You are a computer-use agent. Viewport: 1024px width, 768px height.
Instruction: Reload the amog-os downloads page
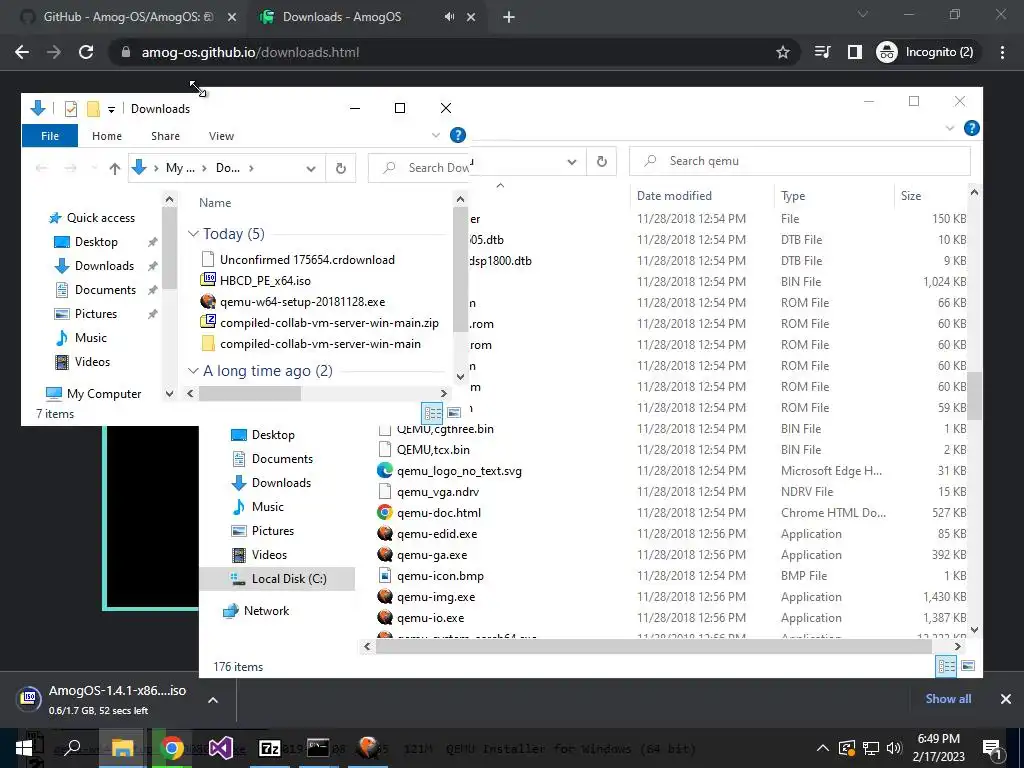86,52
